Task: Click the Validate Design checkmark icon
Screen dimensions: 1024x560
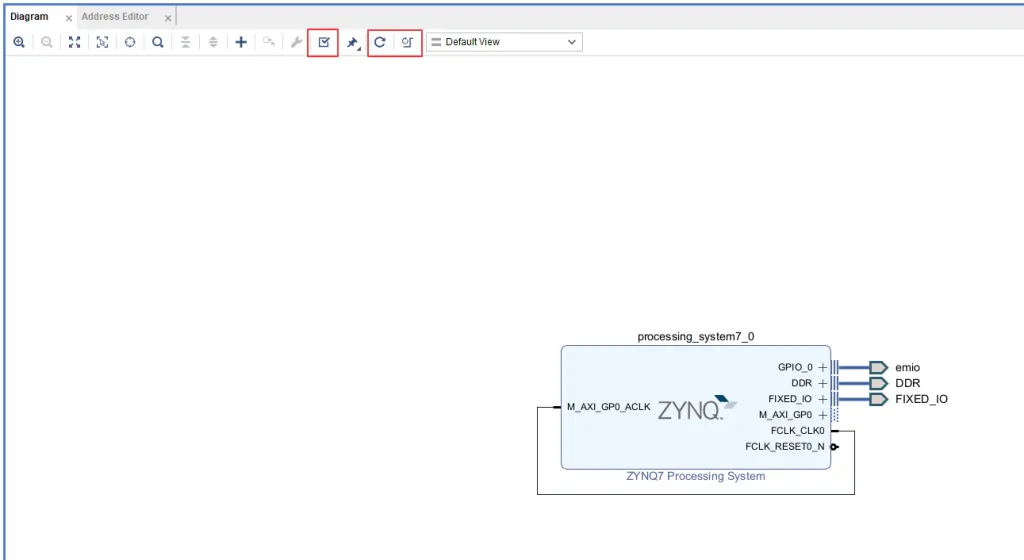Action: click(x=323, y=42)
